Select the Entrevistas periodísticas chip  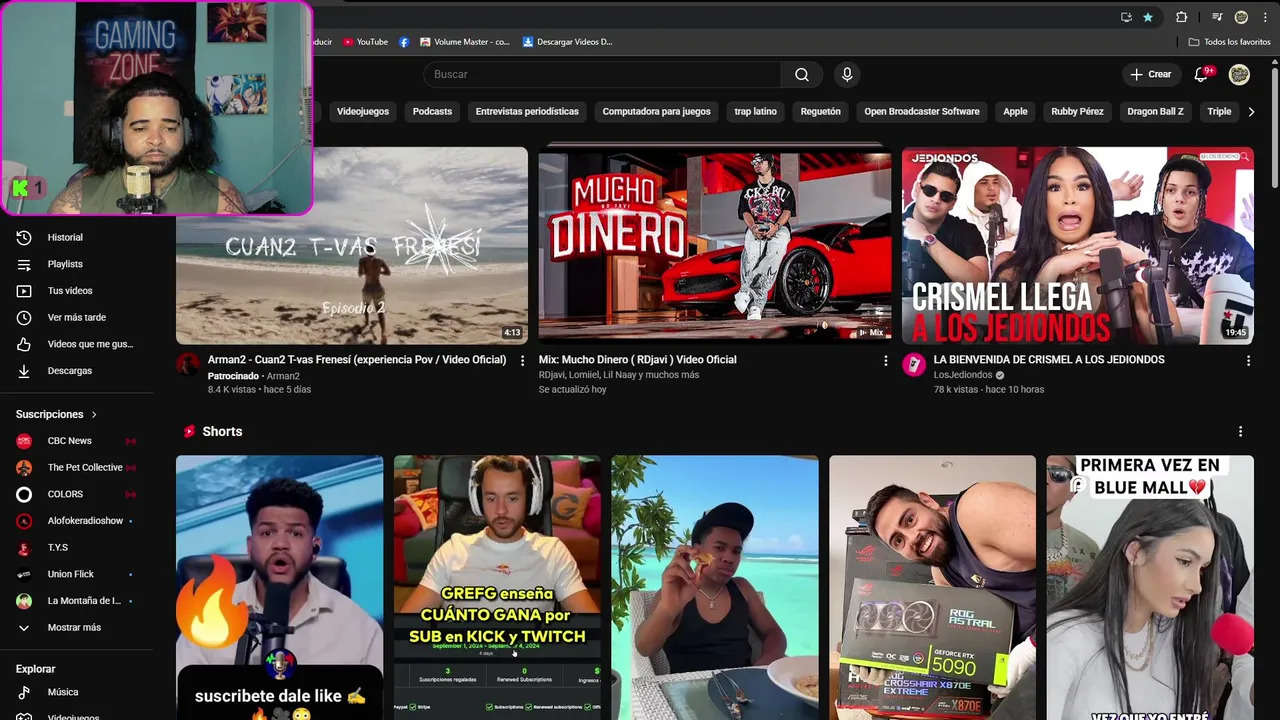[x=527, y=111]
